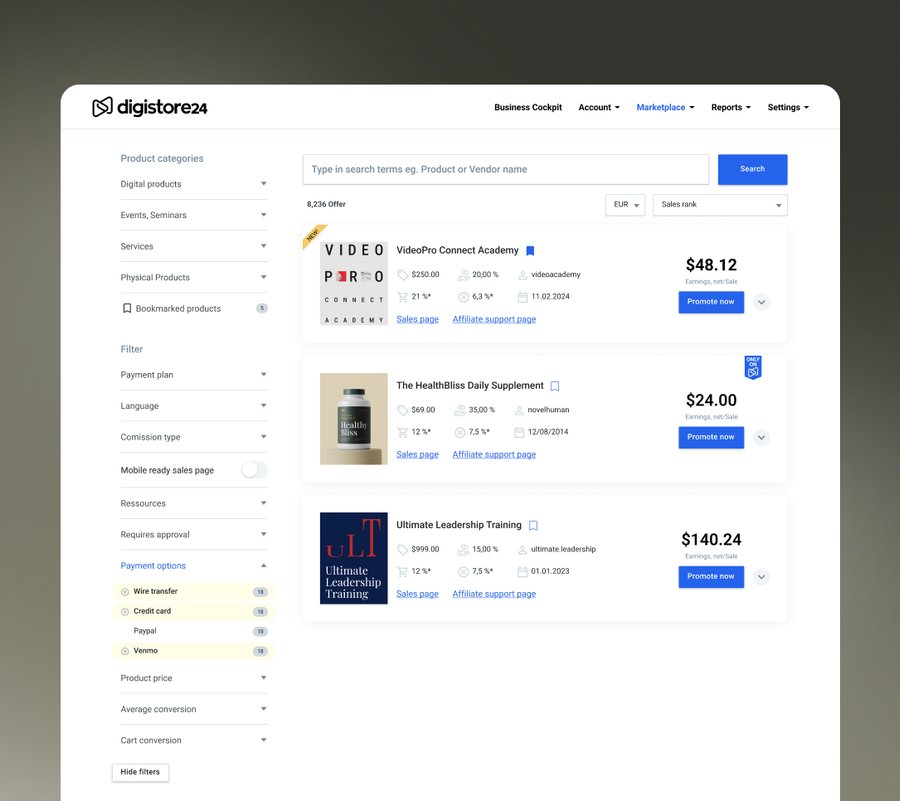Viewport: 900px width, 801px height.
Task: Click the vendor icon beside videoacademy
Action: point(522,275)
